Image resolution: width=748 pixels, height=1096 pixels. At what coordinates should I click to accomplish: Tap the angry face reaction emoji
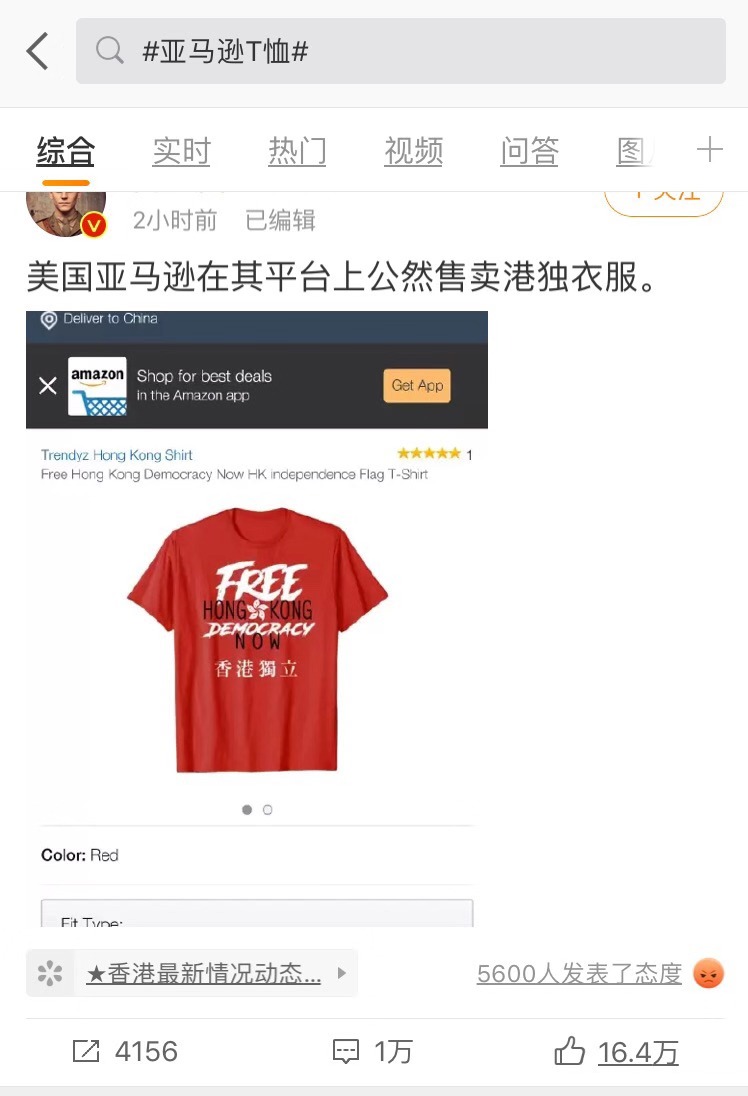(708, 973)
